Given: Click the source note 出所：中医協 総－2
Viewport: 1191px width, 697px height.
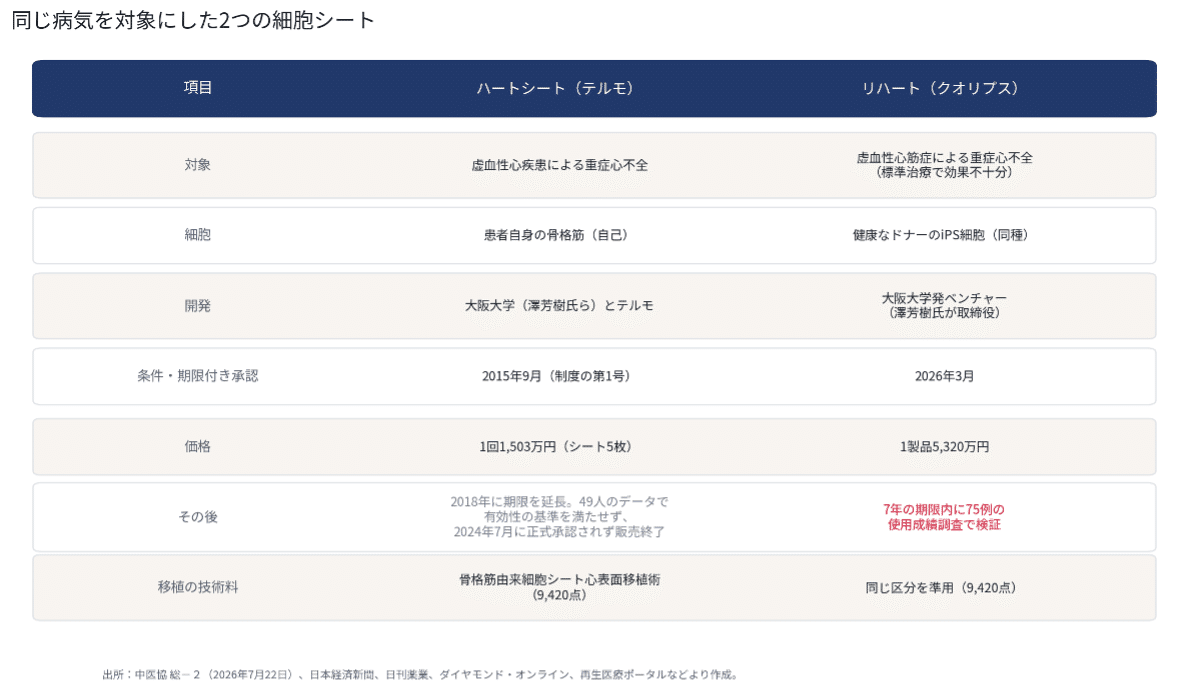Looking at the screenshot, I should (x=152, y=674).
